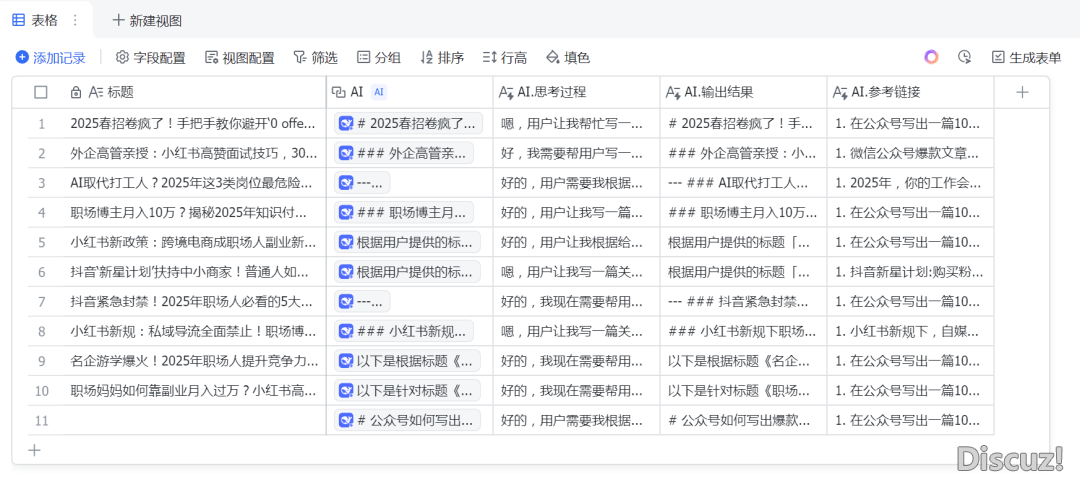Open the history clock icon
Viewport: 1080px width, 483px height.
(964, 57)
